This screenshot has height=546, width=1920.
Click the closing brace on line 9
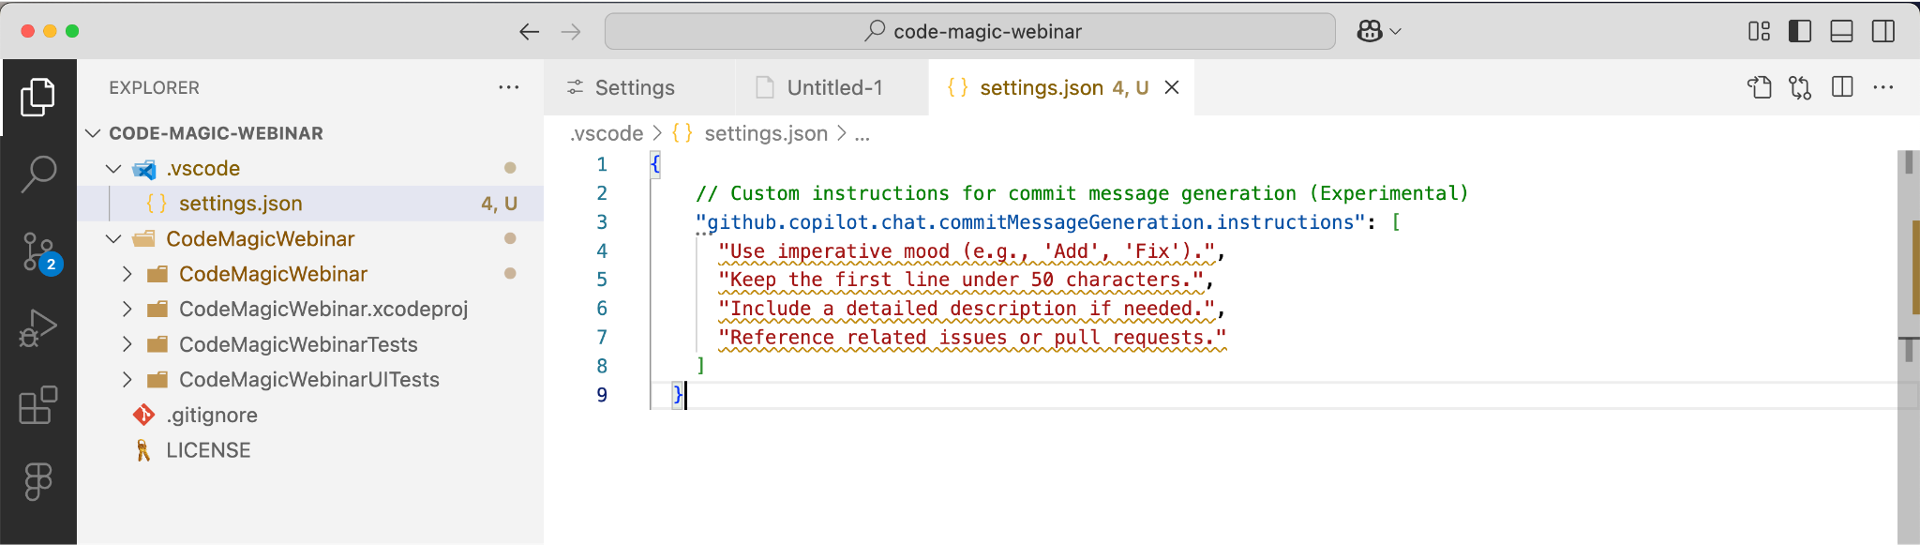(677, 395)
